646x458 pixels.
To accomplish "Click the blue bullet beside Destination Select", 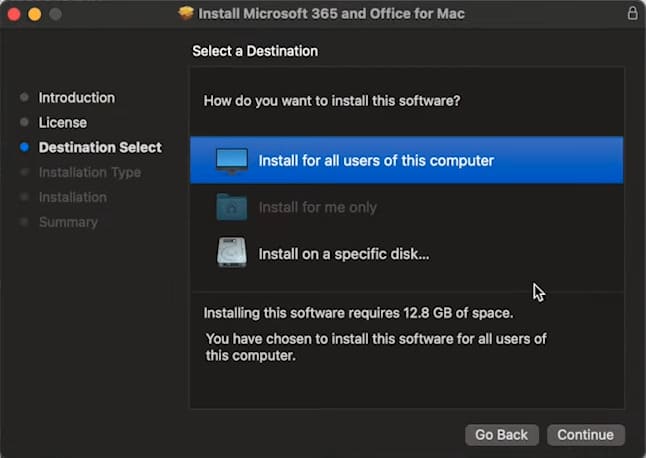I will [x=24, y=148].
